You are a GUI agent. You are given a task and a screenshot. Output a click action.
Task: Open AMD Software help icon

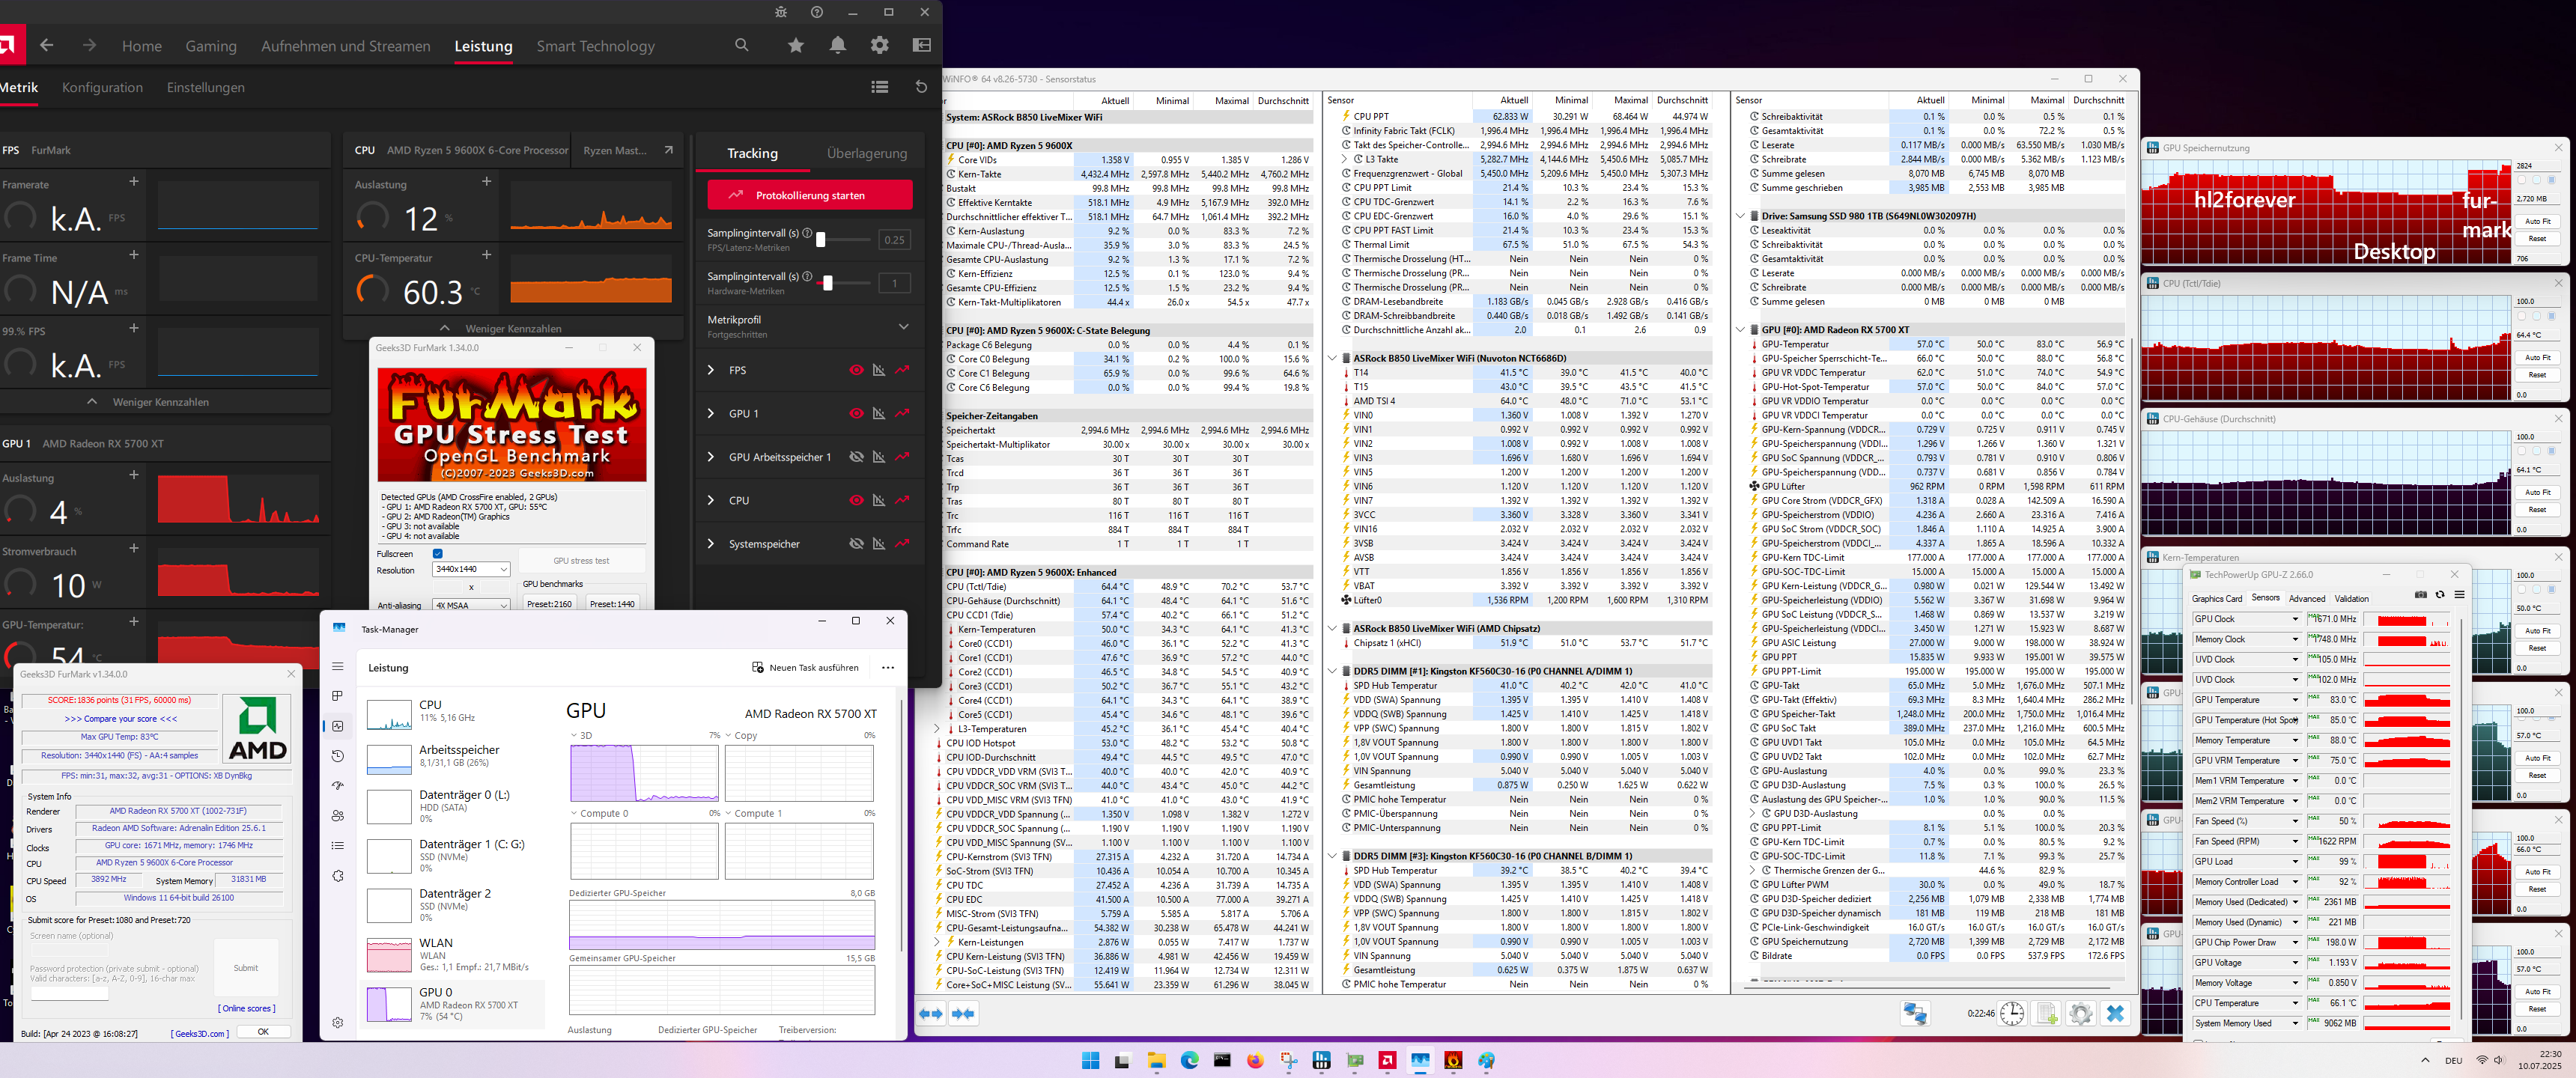[x=817, y=12]
